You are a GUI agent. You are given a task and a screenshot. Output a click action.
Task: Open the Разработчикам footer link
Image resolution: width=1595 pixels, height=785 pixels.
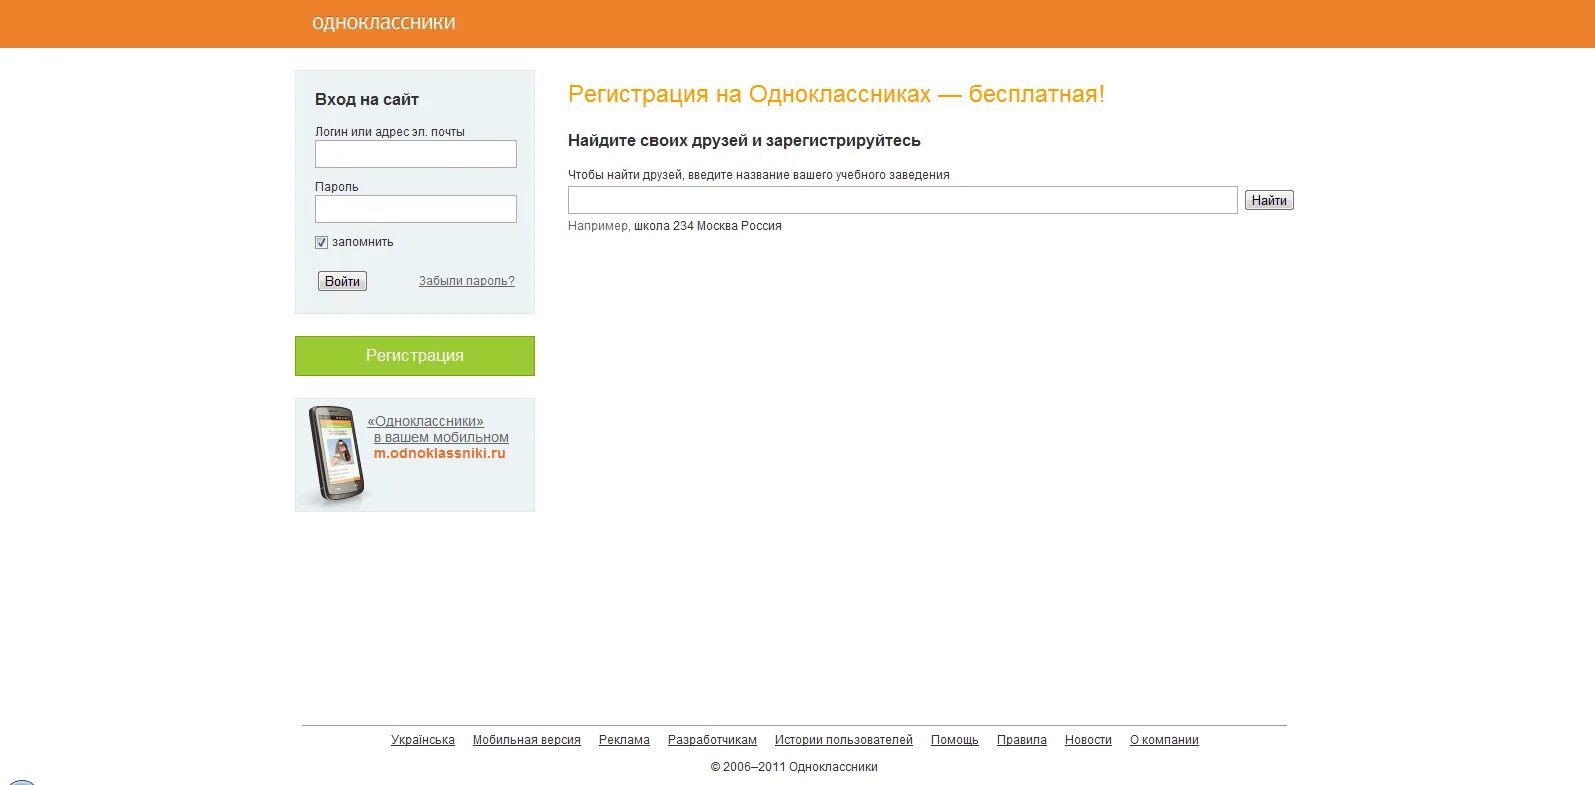pyautogui.click(x=712, y=740)
